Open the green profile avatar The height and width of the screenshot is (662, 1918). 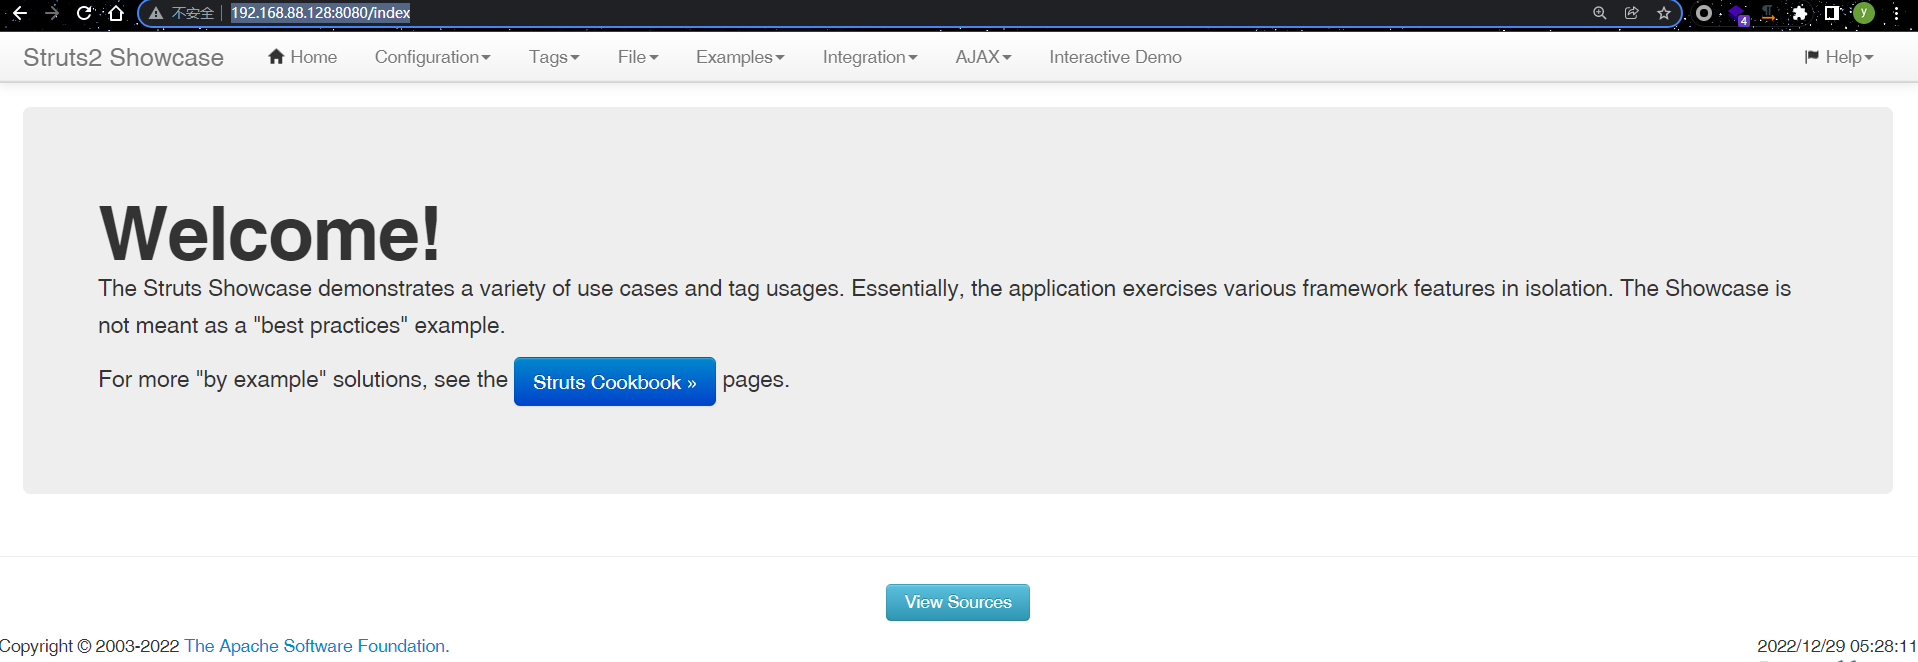pos(1864,13)
